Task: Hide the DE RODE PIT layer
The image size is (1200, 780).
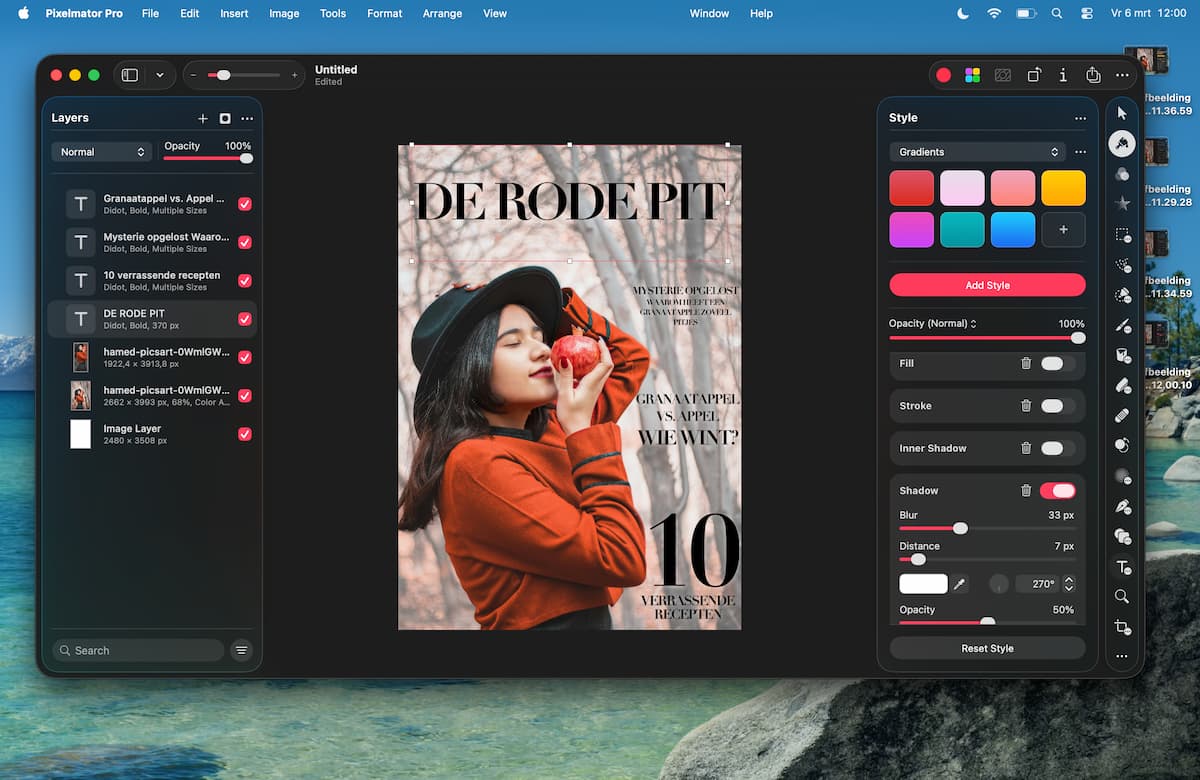Action: pyautogui.click(x=245, y=319)
